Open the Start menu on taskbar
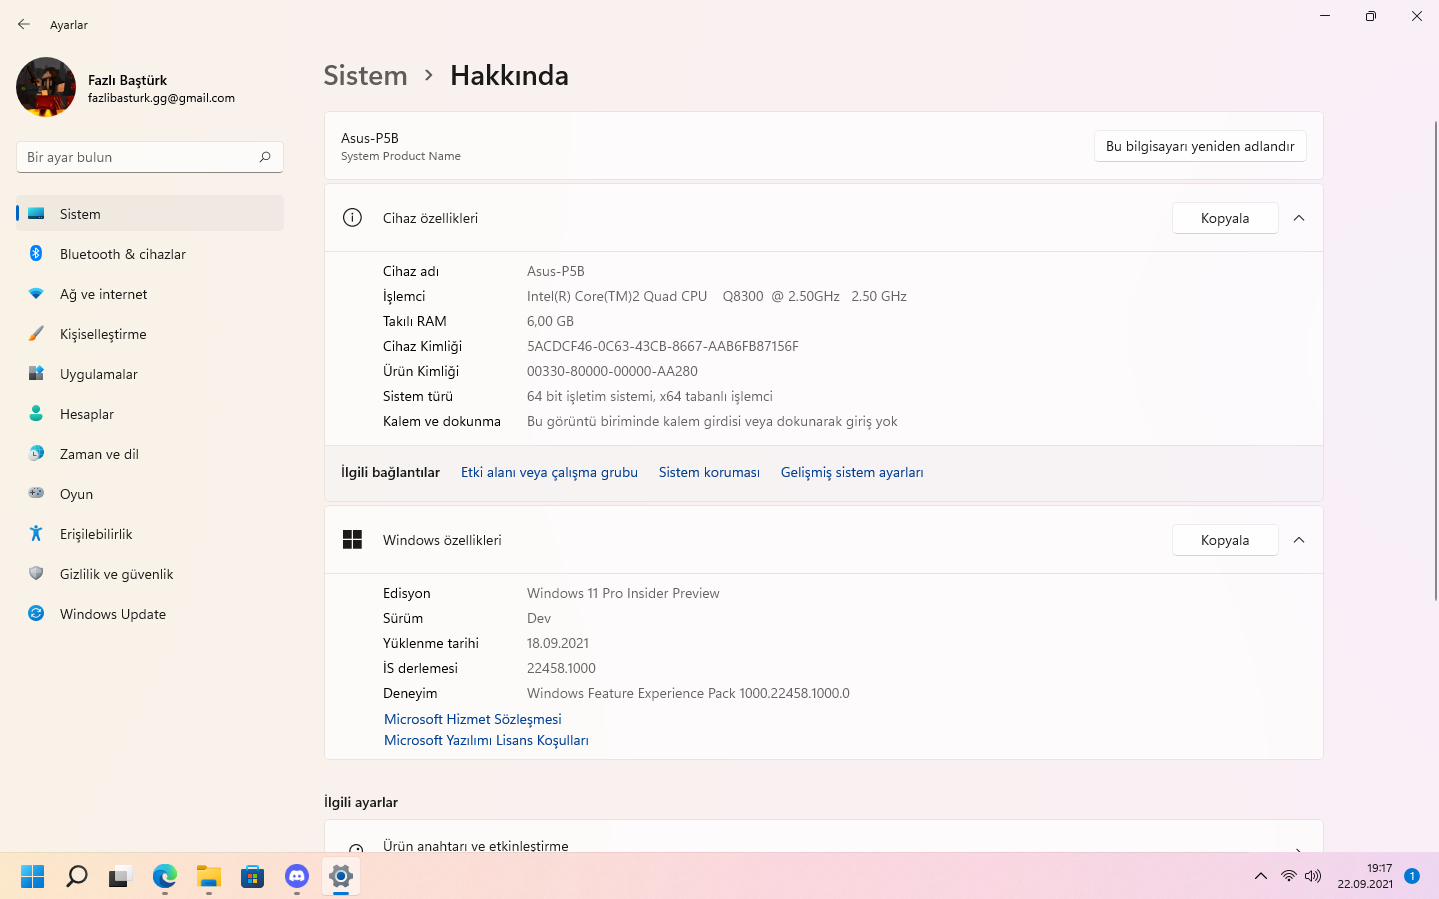This screenshot has height=899, width=1439. [33, 877]
